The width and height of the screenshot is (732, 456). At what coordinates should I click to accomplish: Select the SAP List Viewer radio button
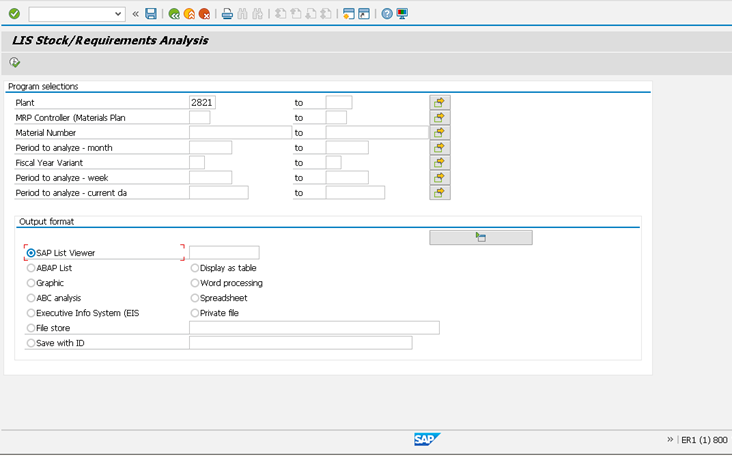click(31, 253)
